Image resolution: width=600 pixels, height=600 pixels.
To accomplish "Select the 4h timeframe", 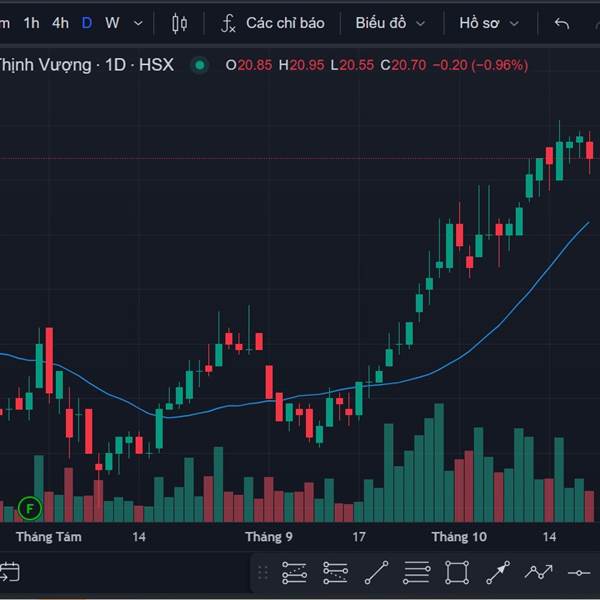I will pyautogui.click(x=60, y=23).
